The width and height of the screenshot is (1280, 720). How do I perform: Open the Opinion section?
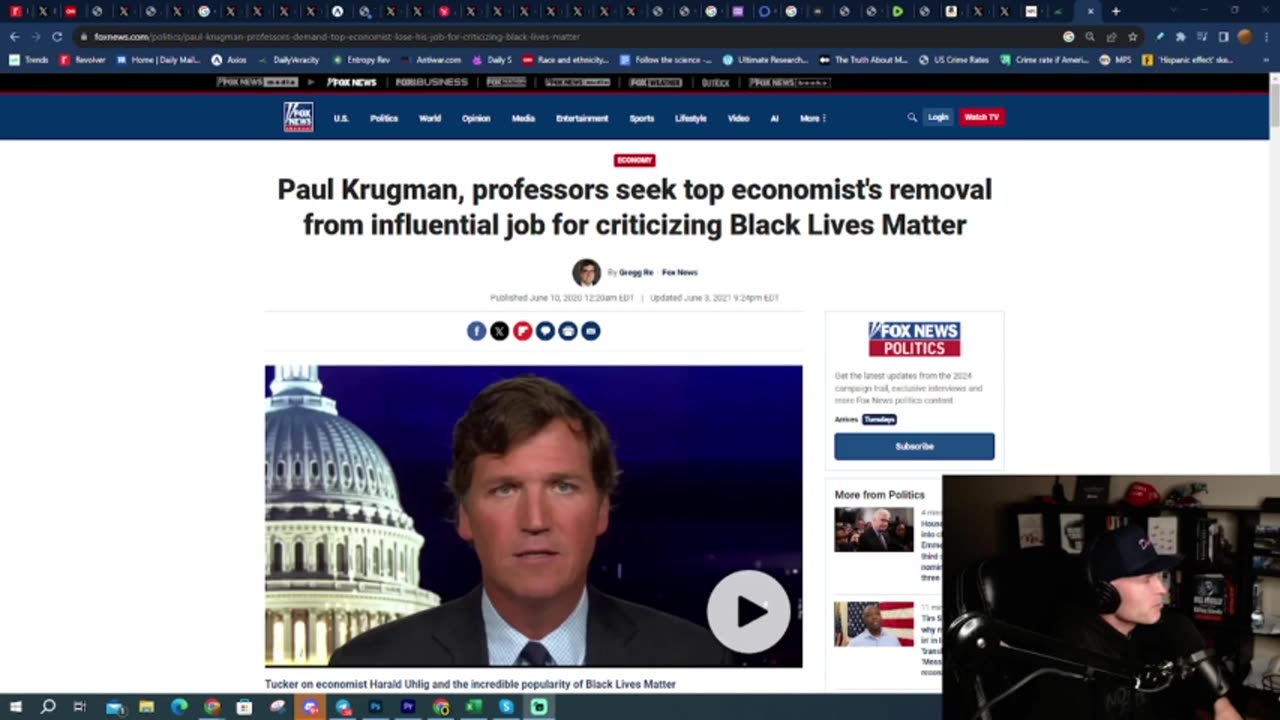tap(476, 118)
